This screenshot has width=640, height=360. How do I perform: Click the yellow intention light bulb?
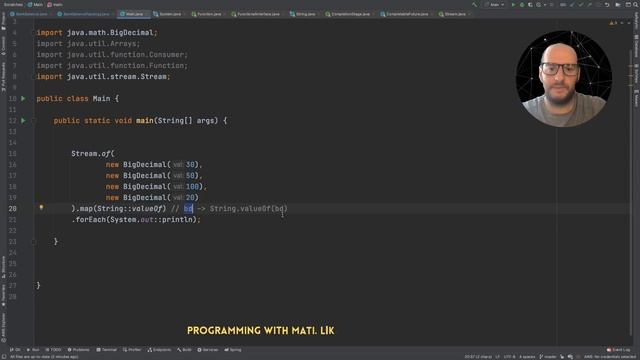[41, 208]
